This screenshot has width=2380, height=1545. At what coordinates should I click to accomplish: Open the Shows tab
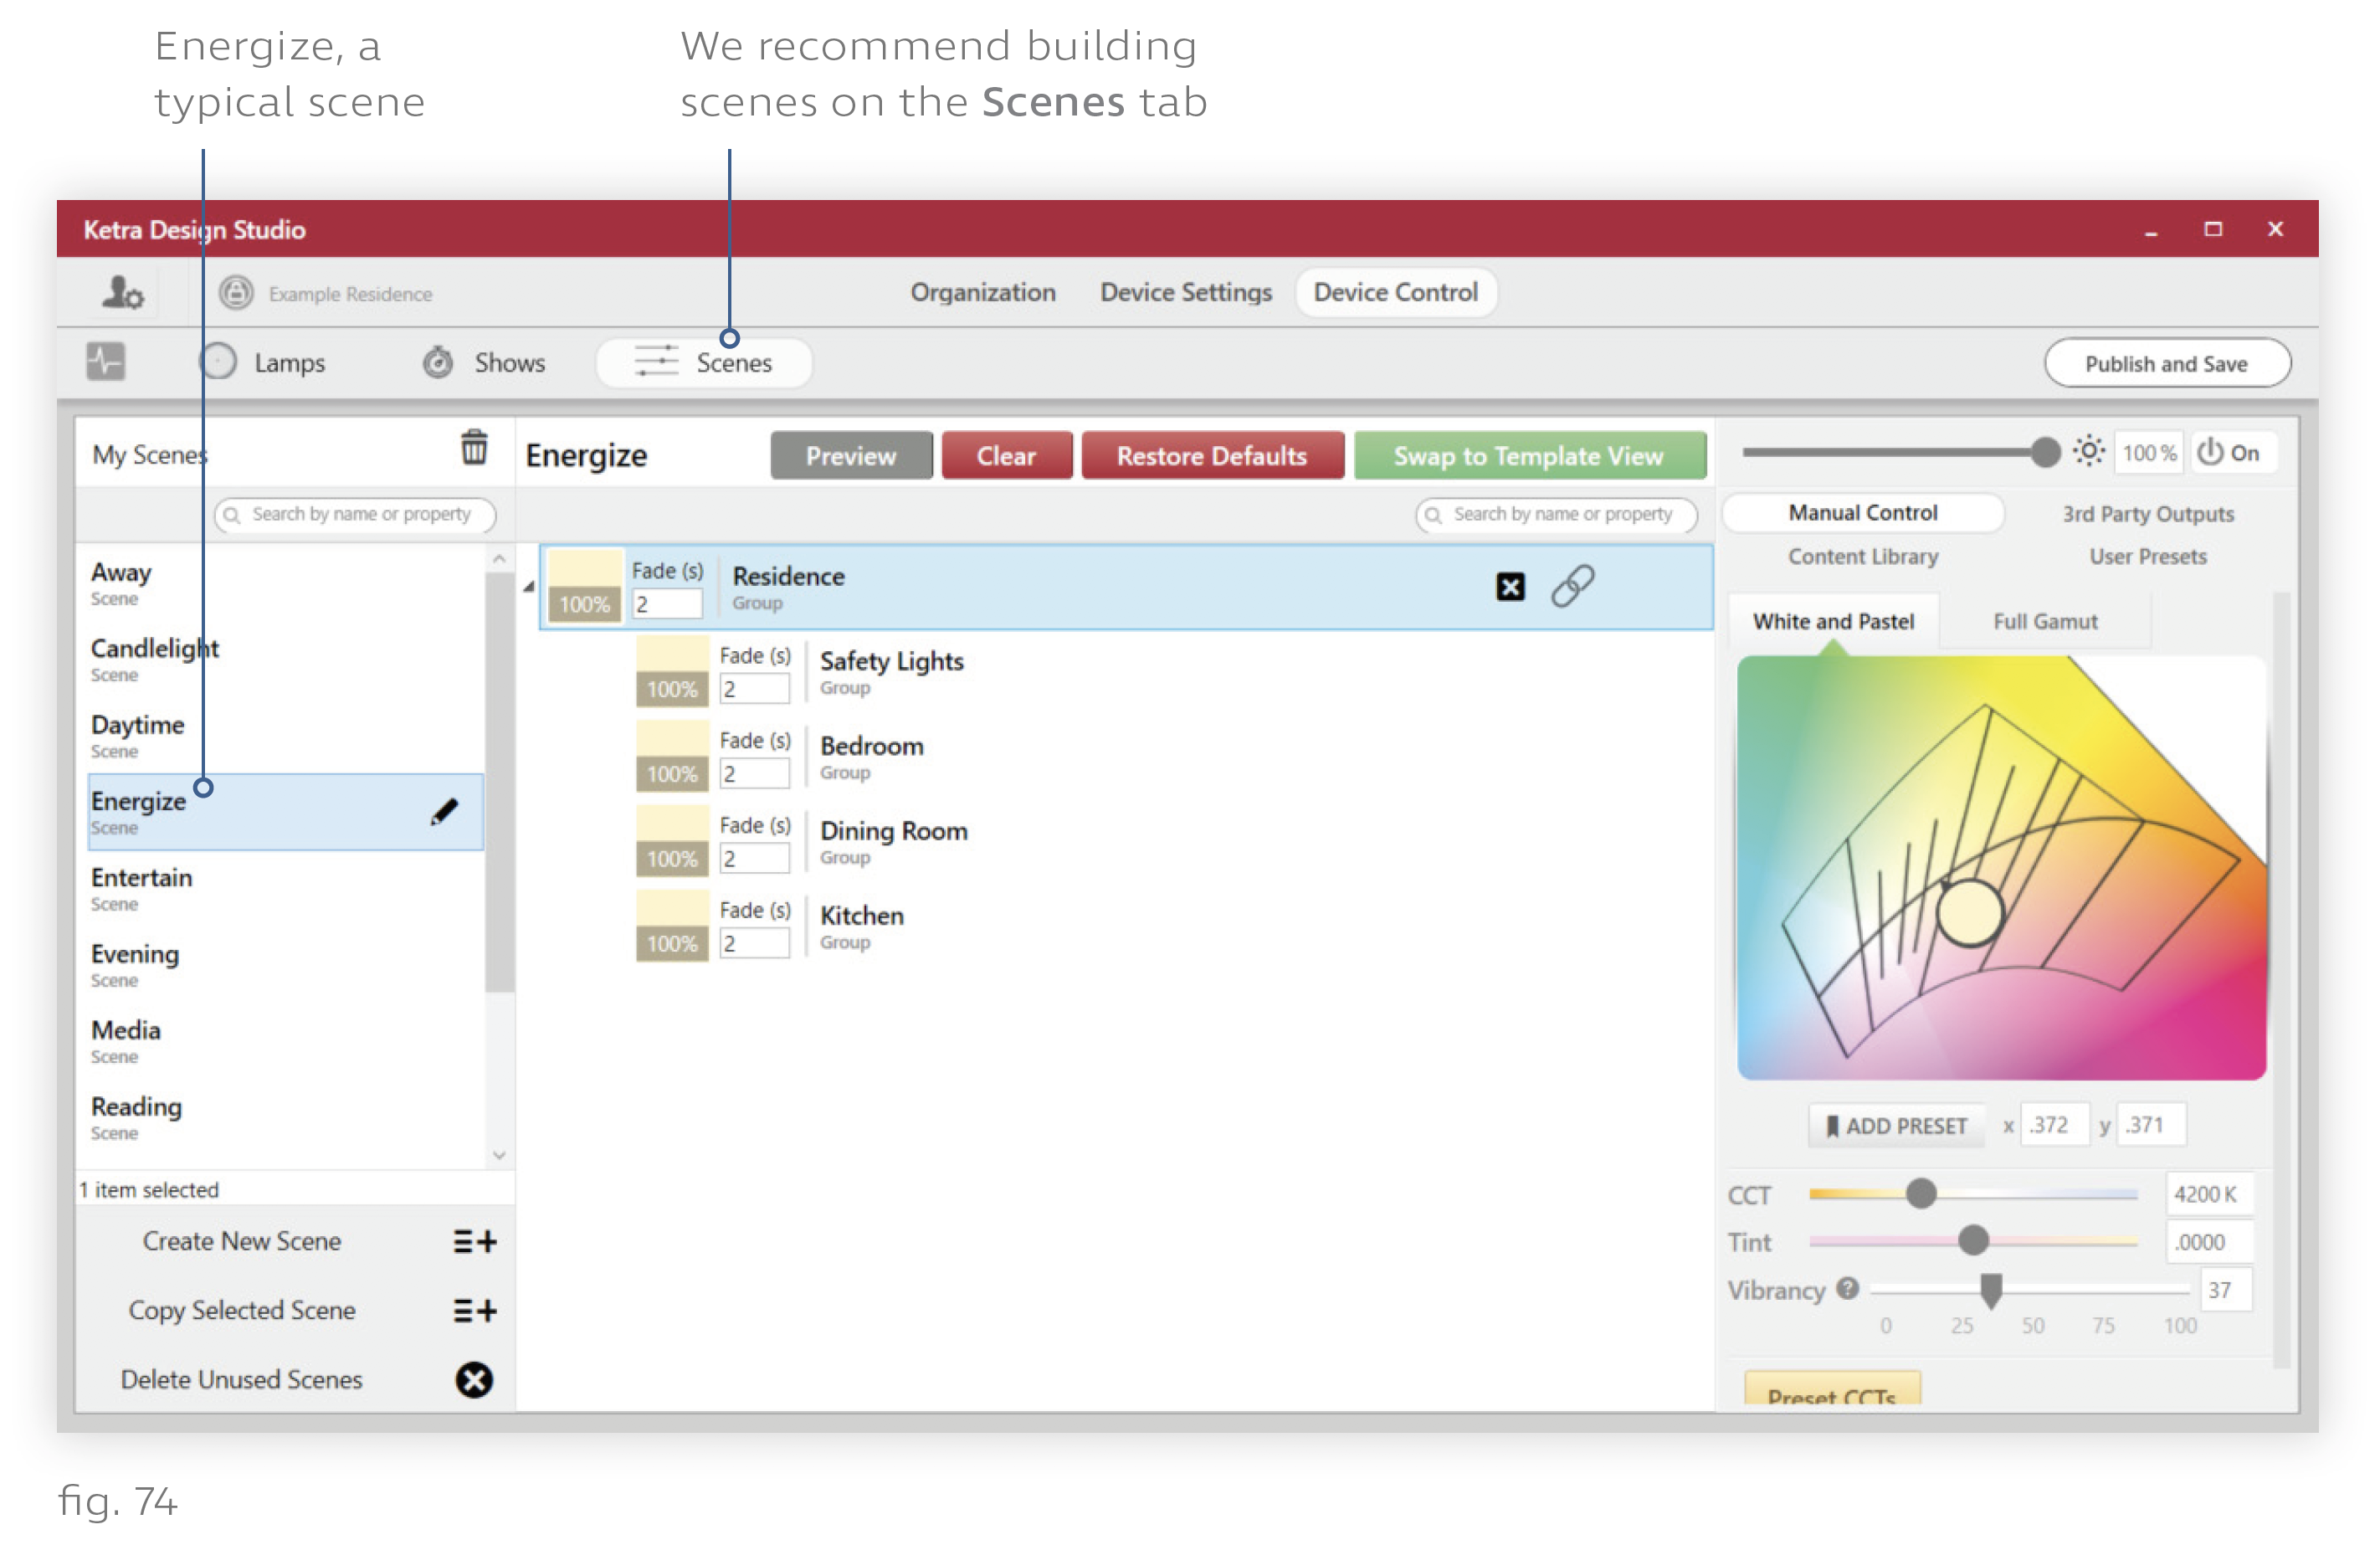[484, 362]
